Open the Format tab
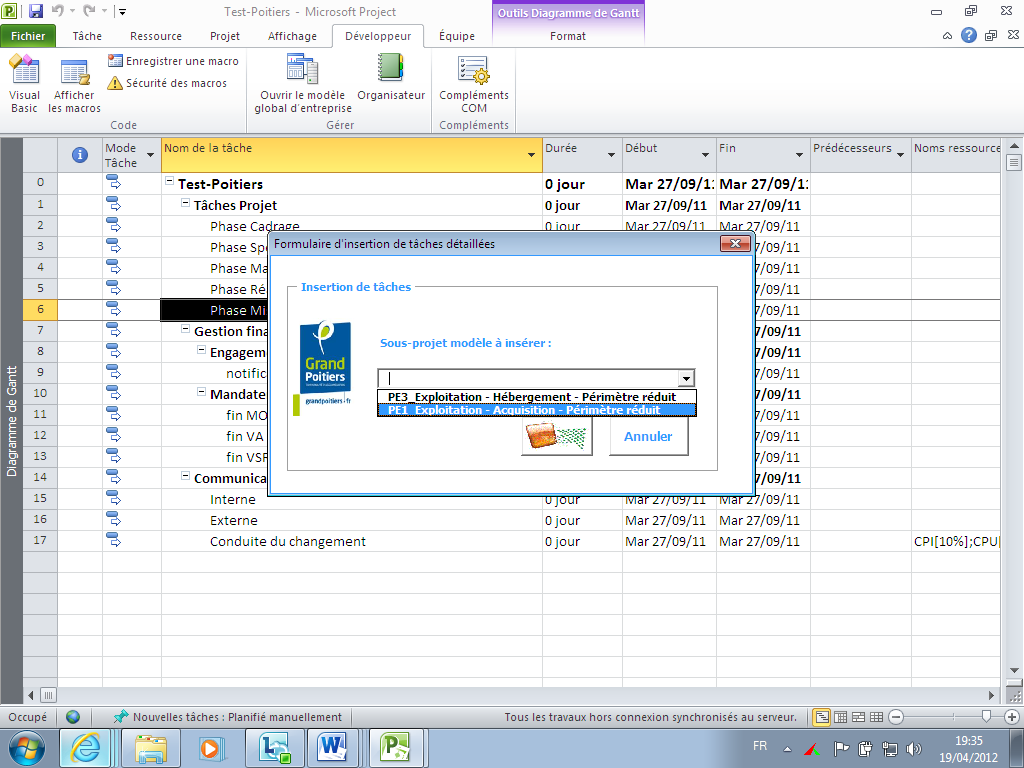1024x768 pixels. 568,36
